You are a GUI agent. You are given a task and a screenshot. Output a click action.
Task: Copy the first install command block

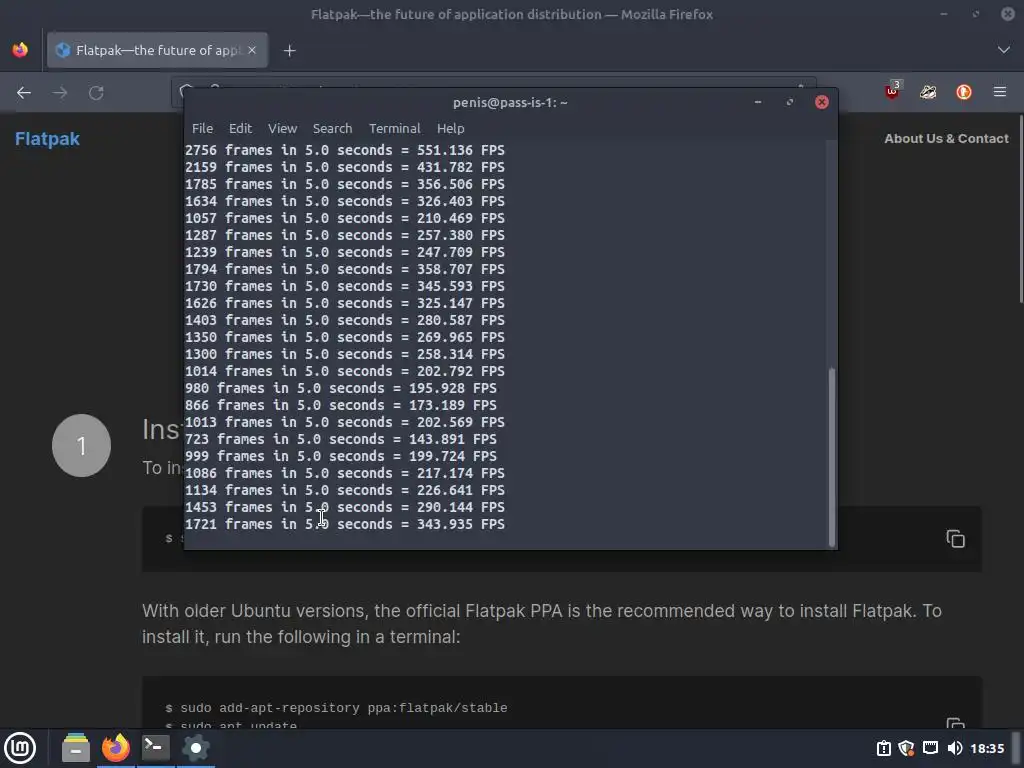pos(955,539)
